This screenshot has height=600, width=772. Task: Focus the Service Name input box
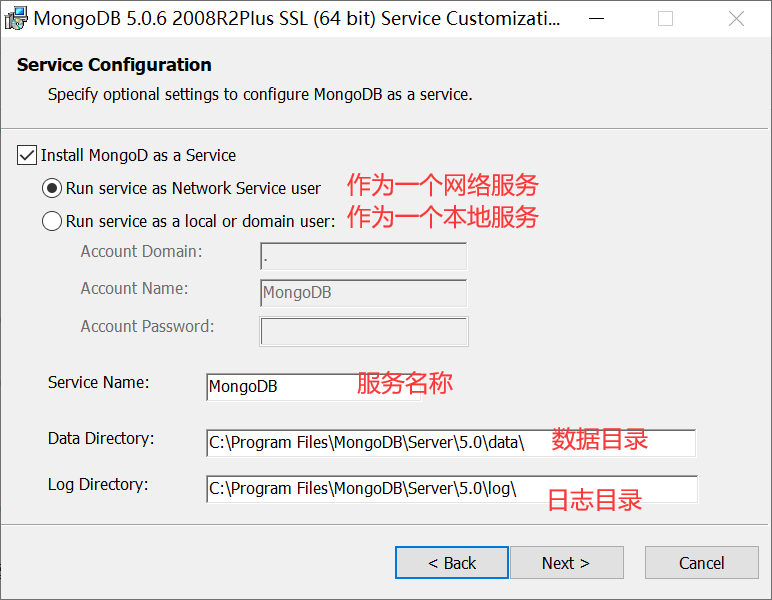tap(314, 387)
